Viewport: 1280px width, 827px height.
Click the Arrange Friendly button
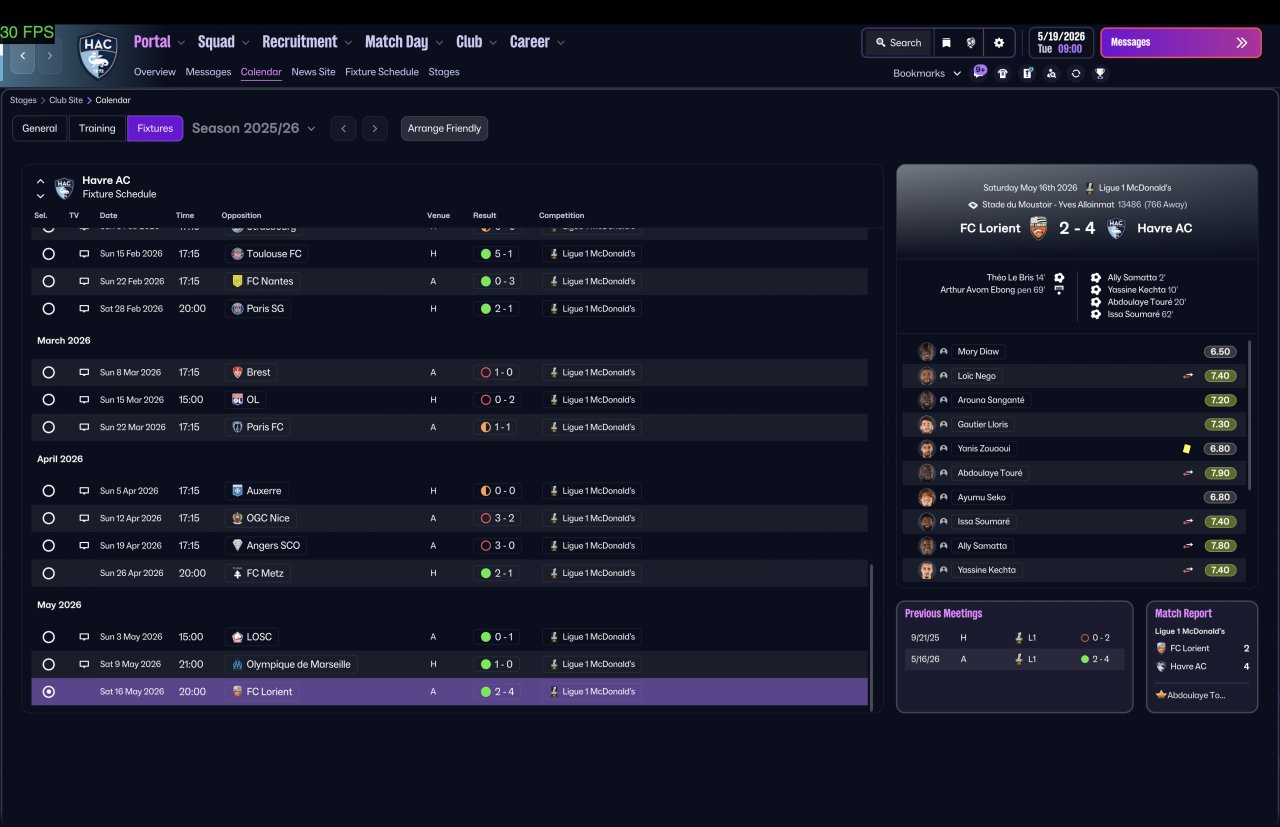pyautogui.click(x=445, y=128)
